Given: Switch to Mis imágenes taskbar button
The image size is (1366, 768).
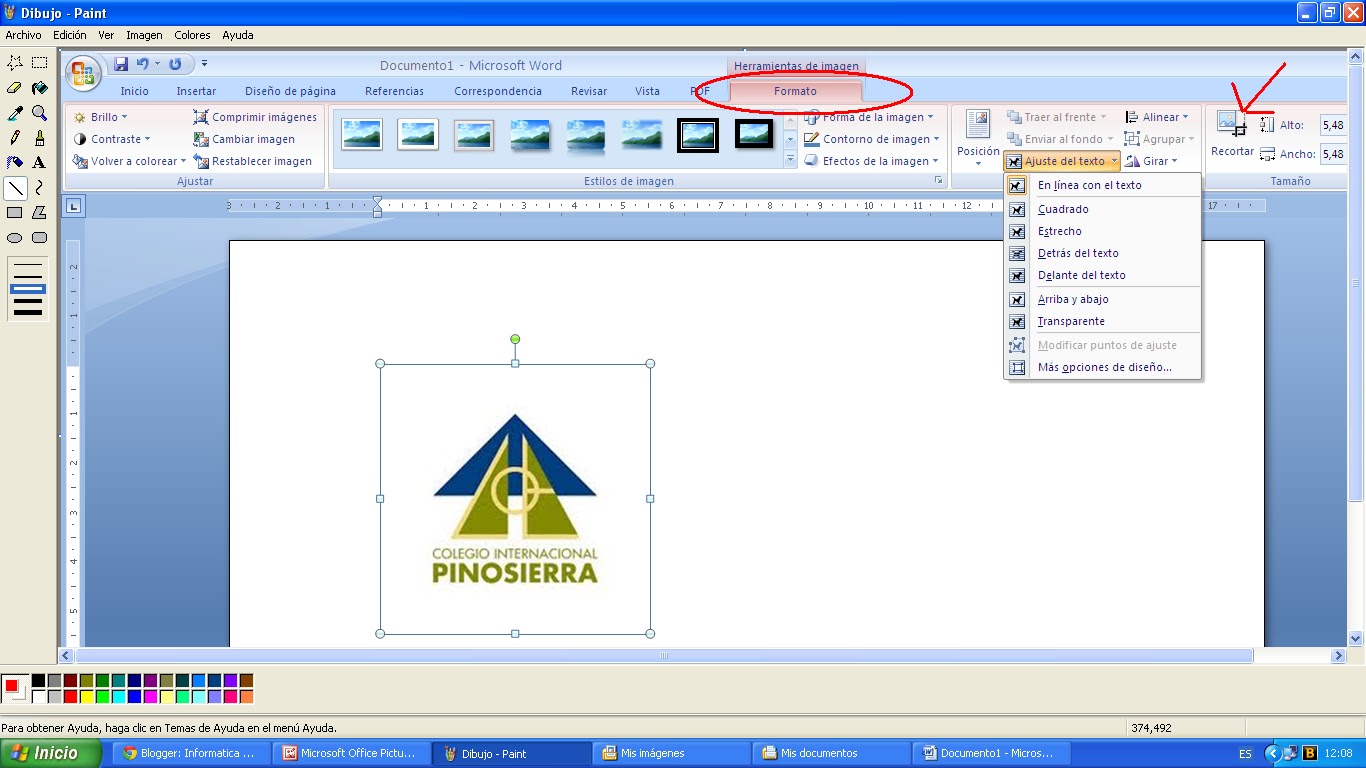Looking at the screenshot, I should (x=671, y=753).
